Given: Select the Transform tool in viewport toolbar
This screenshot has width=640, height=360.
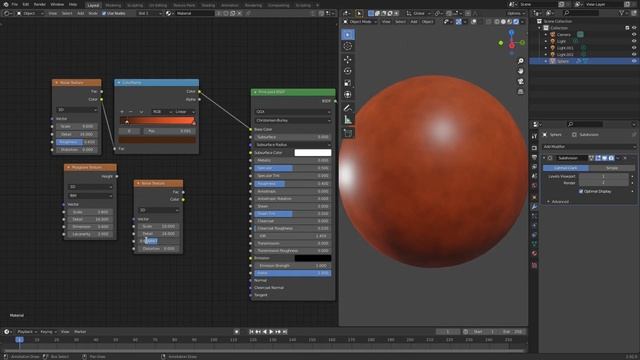Looking at the screenshot, I should point(348,95).
